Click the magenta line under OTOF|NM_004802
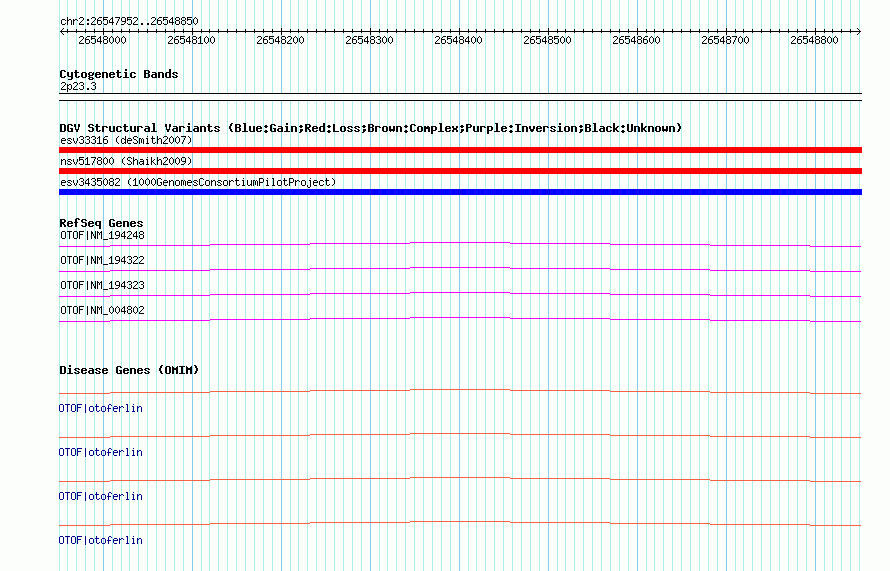Viewport: 890px width, 571px height. (x=460, y=318)
